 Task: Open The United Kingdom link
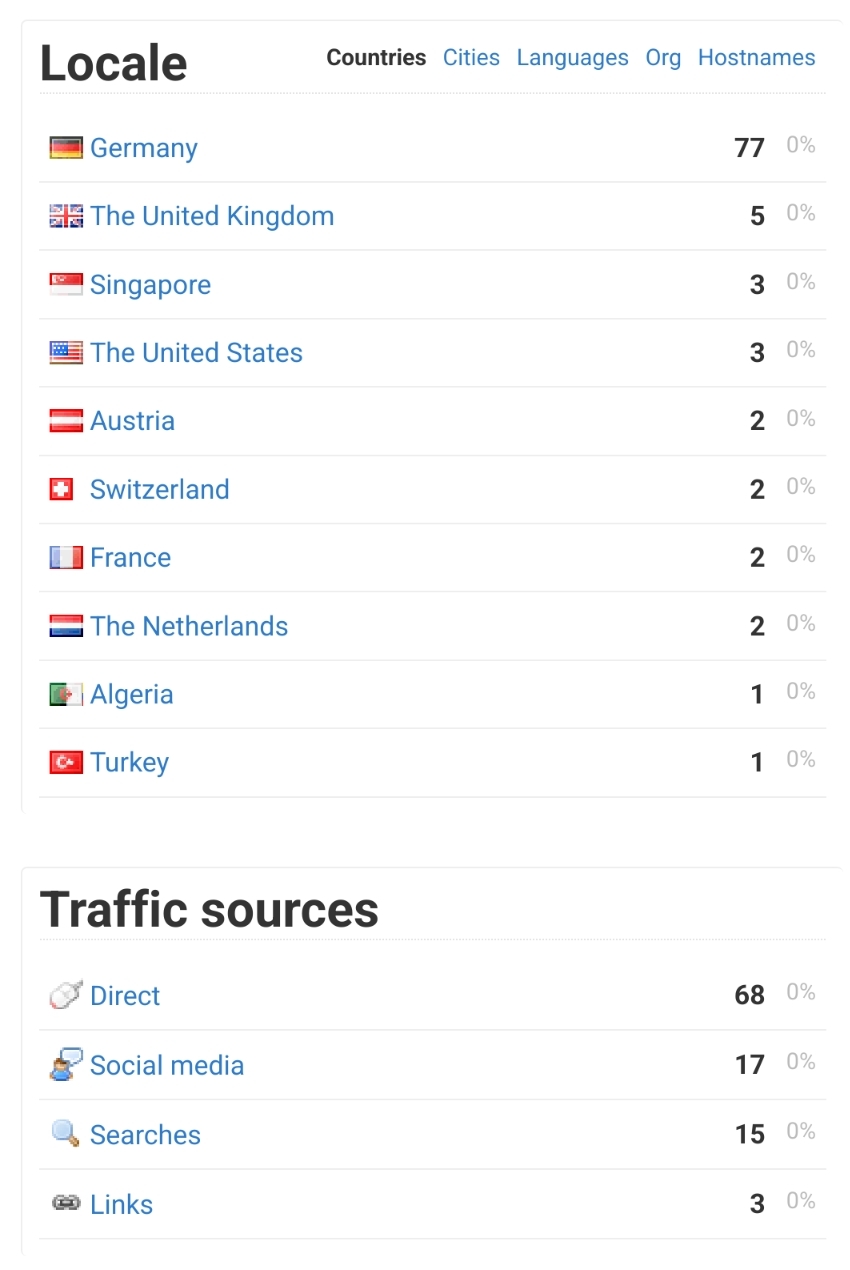coord(212,216)
